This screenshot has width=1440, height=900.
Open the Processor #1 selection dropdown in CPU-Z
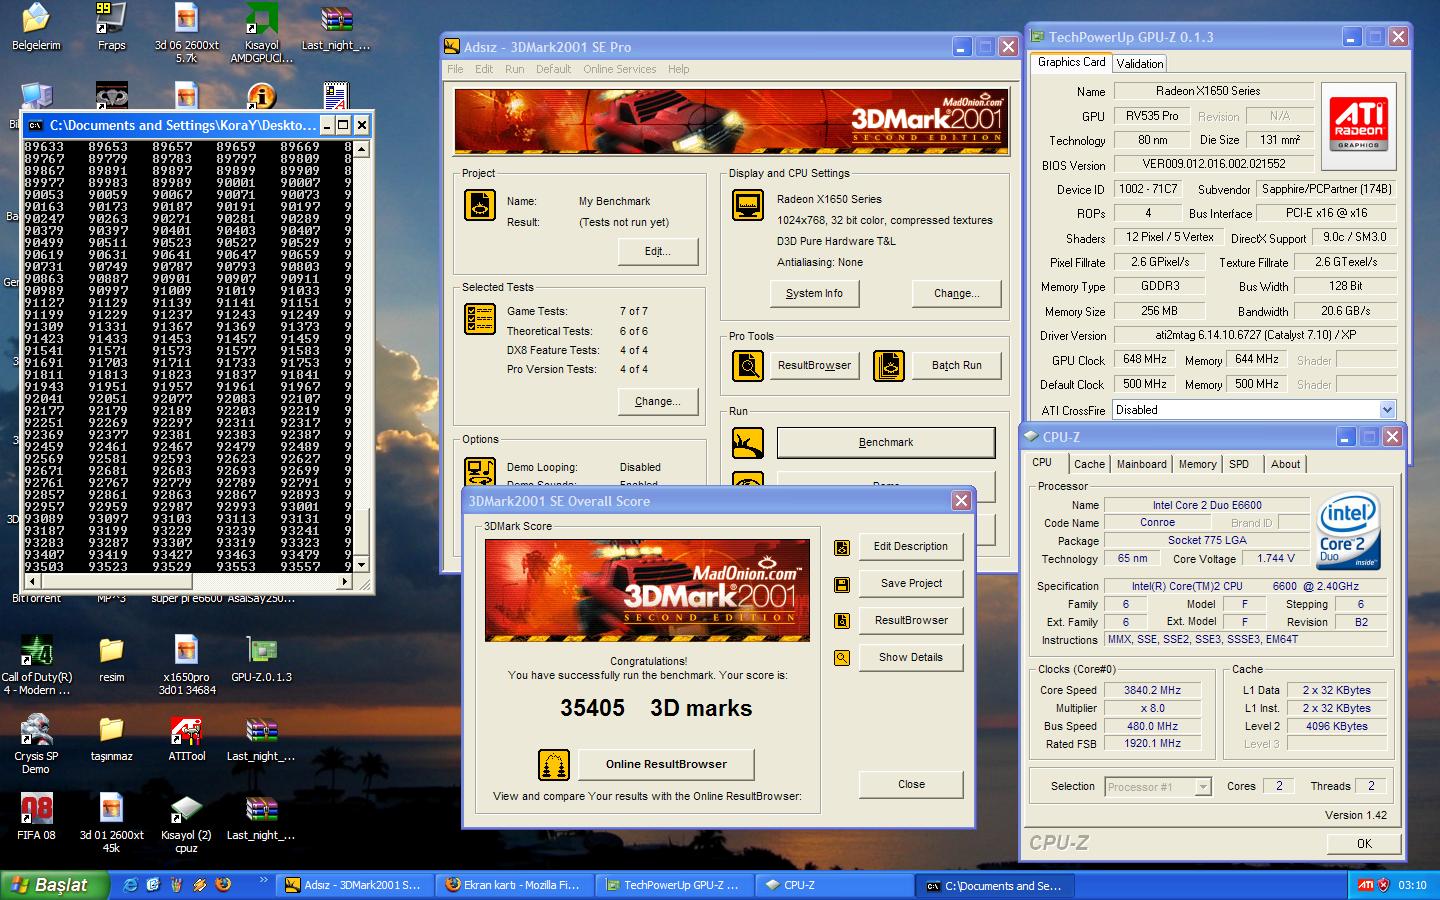pyautogui.click(x=1203, y=787)
